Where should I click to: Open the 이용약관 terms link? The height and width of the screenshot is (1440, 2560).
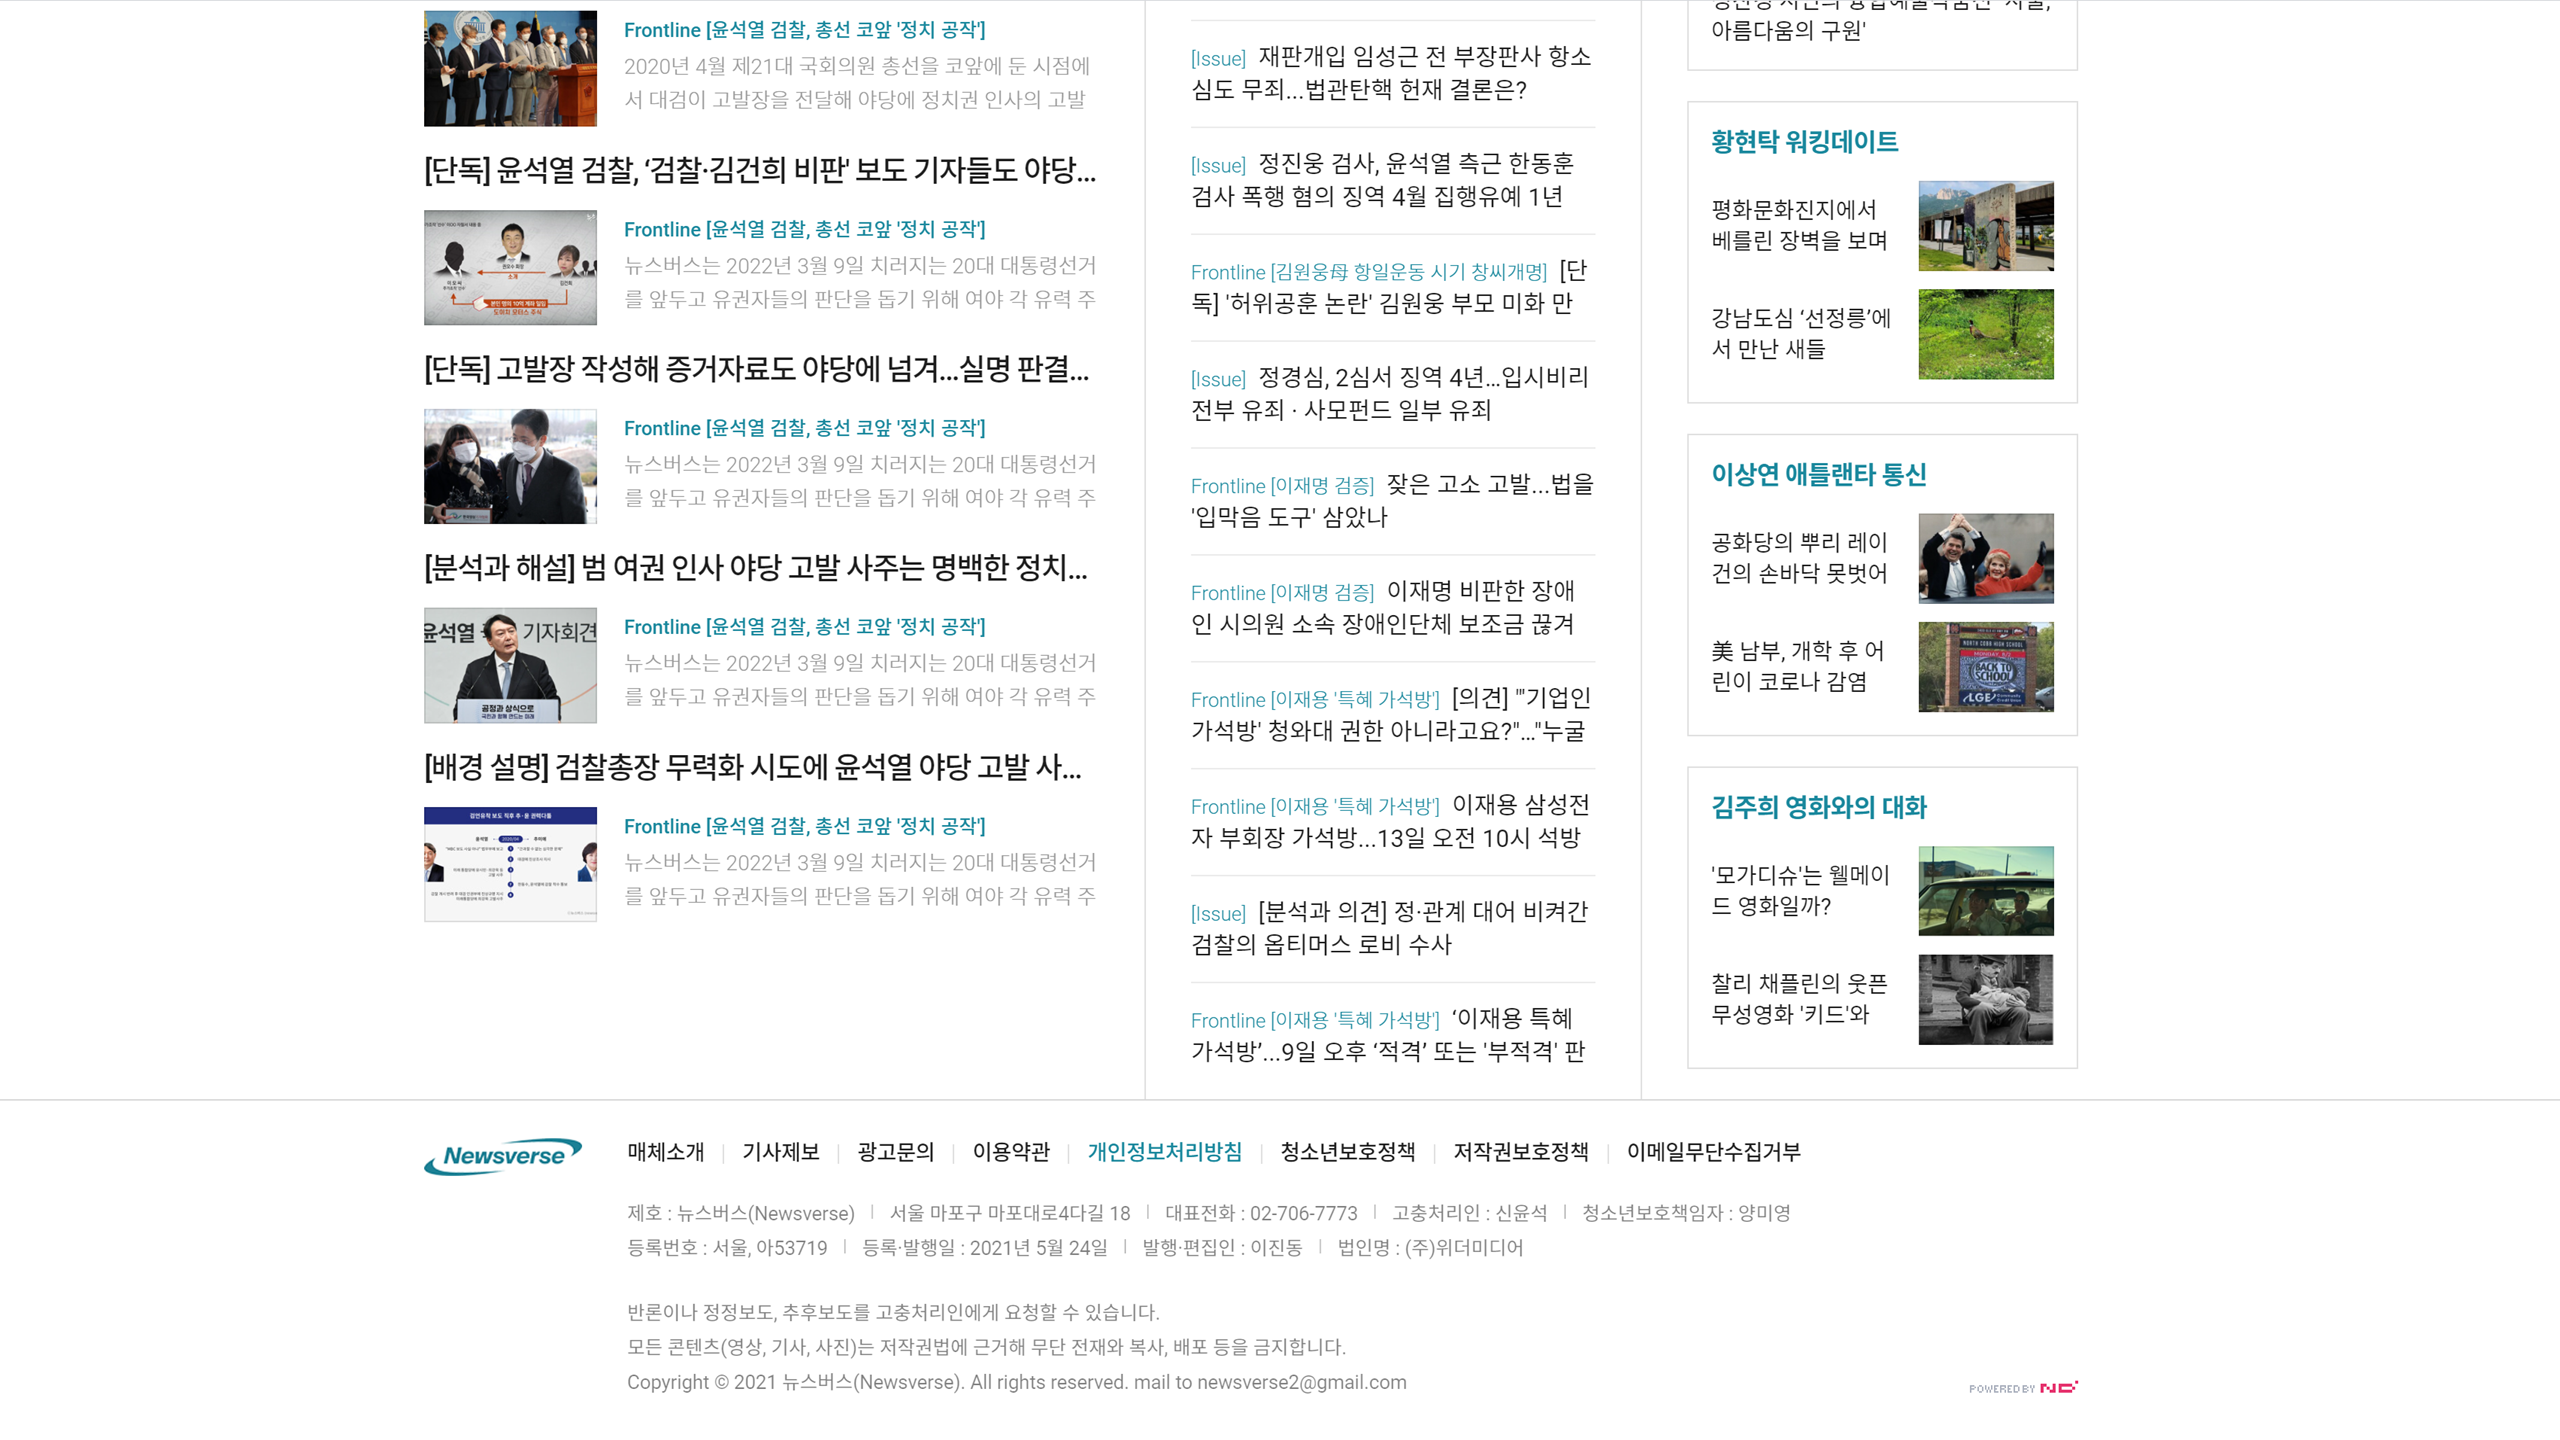(x=1010, y=1152)
